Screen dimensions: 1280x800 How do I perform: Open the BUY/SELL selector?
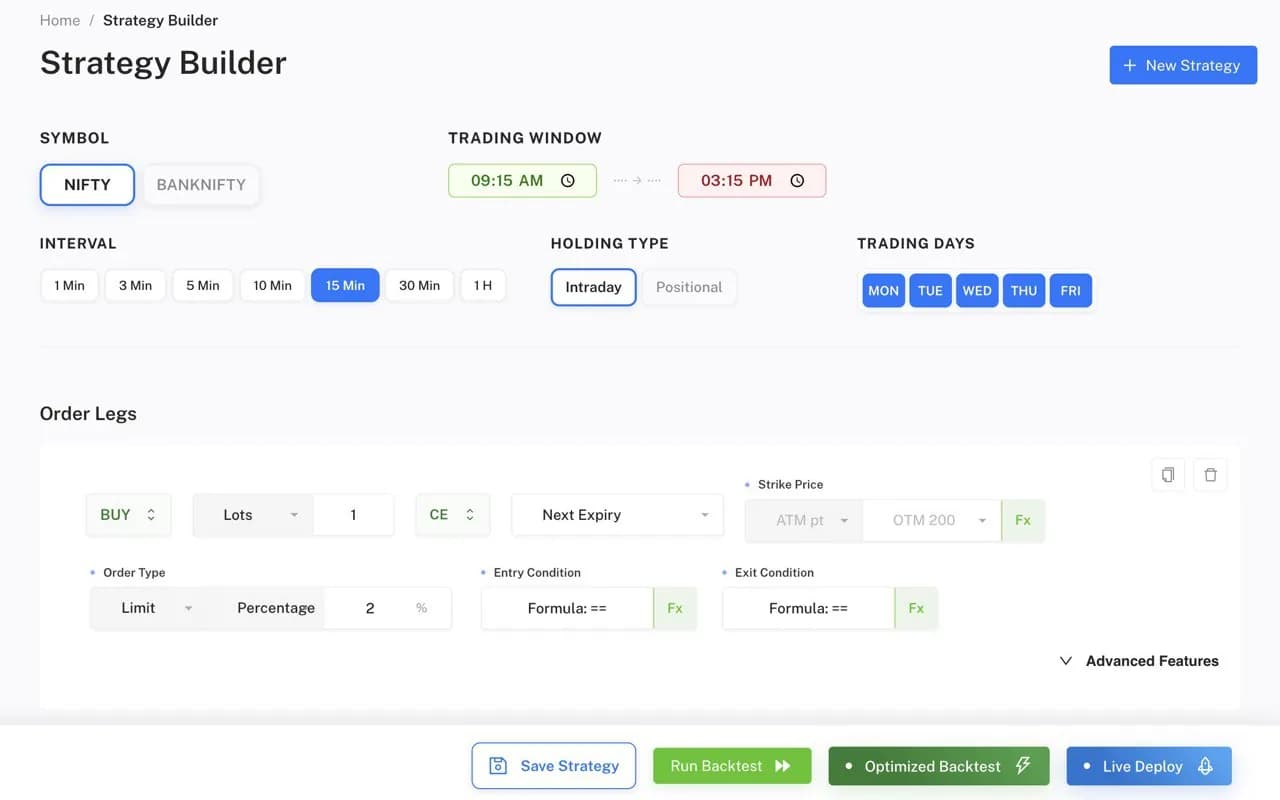[128, 515]
